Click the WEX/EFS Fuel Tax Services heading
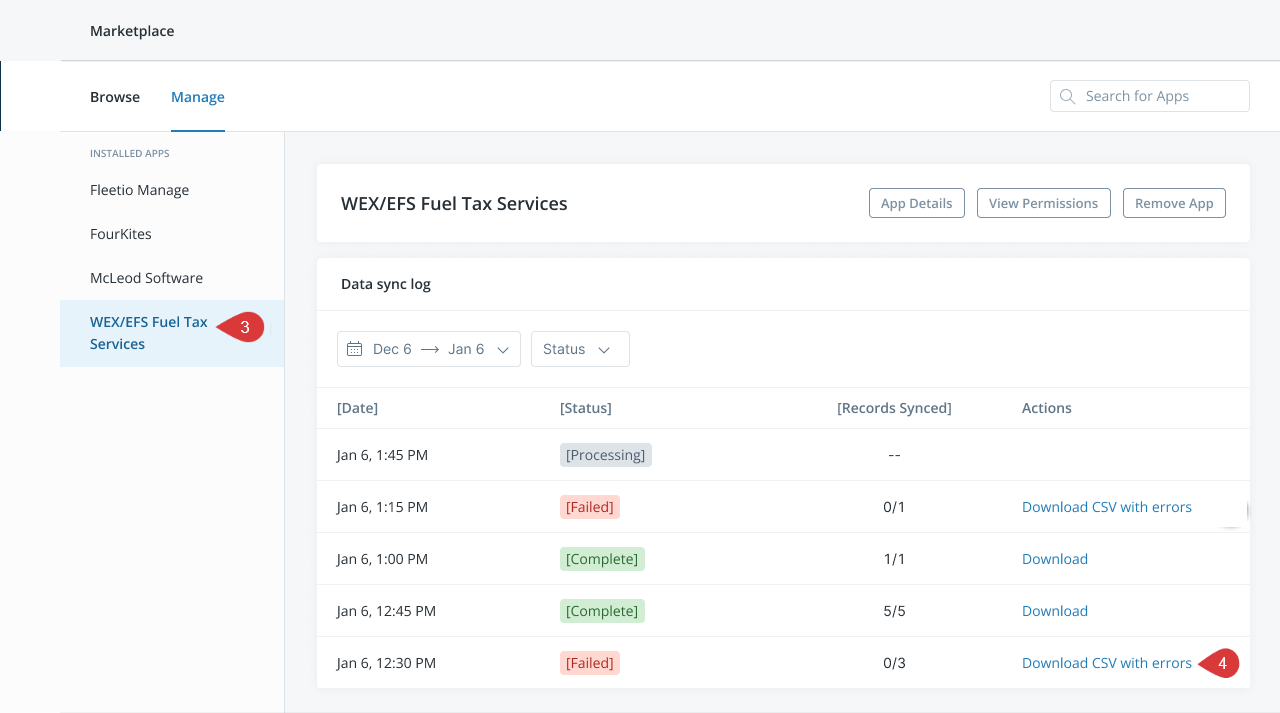This screenshot has height=713, width=1280. click(x=454, y=203)
